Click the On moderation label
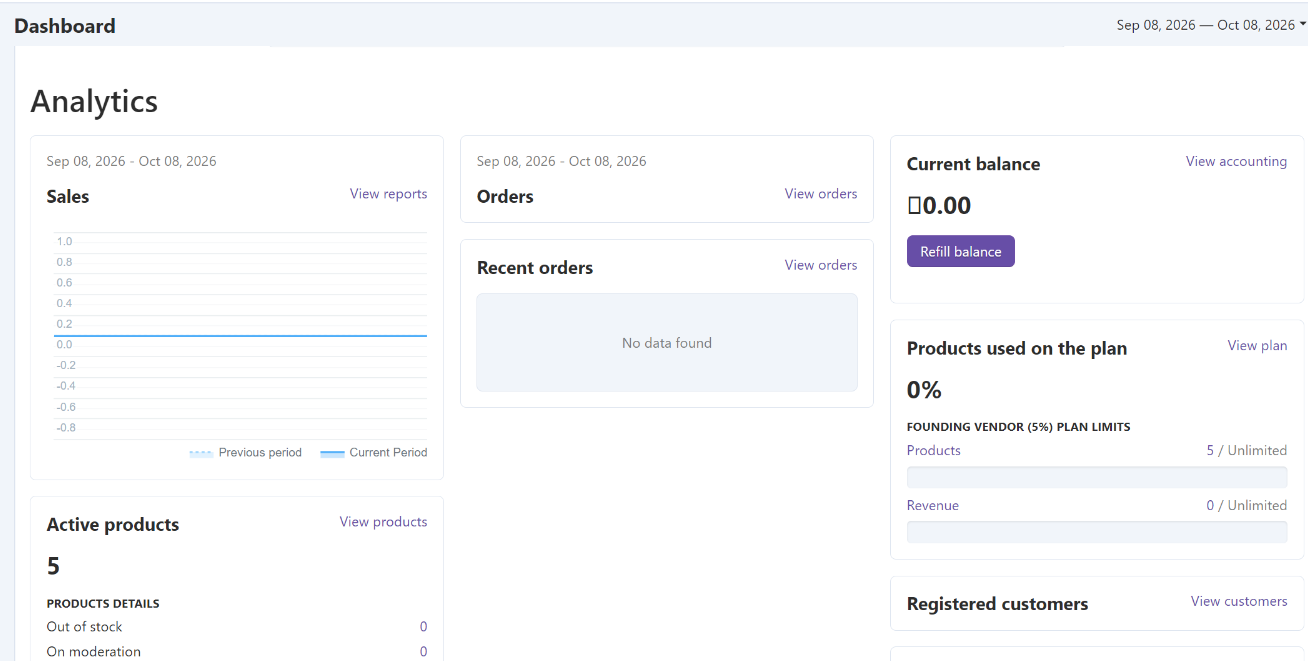Screen dimensions: 1308x661 tap(93, 652)
